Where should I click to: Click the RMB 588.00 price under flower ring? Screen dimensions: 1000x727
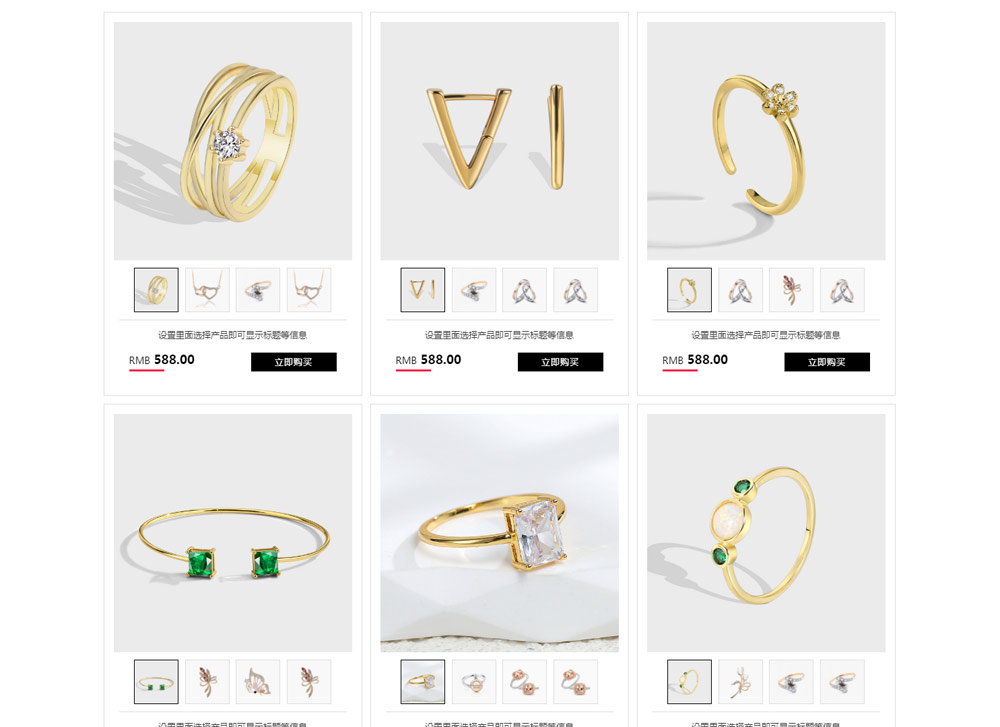pos(695,360)
